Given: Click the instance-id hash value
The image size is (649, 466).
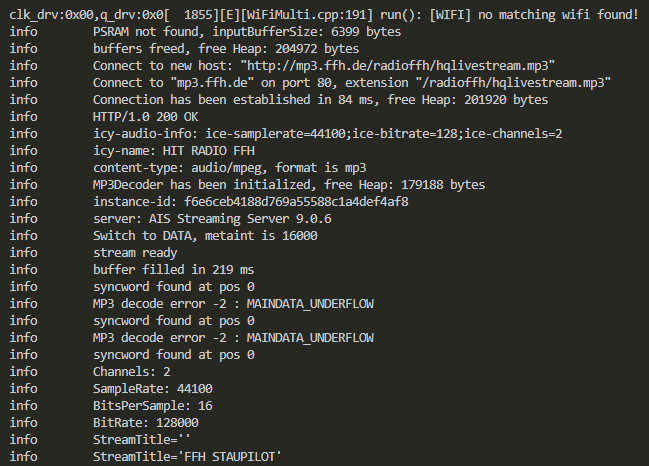Looking at the screenshot, I should 296,202.
